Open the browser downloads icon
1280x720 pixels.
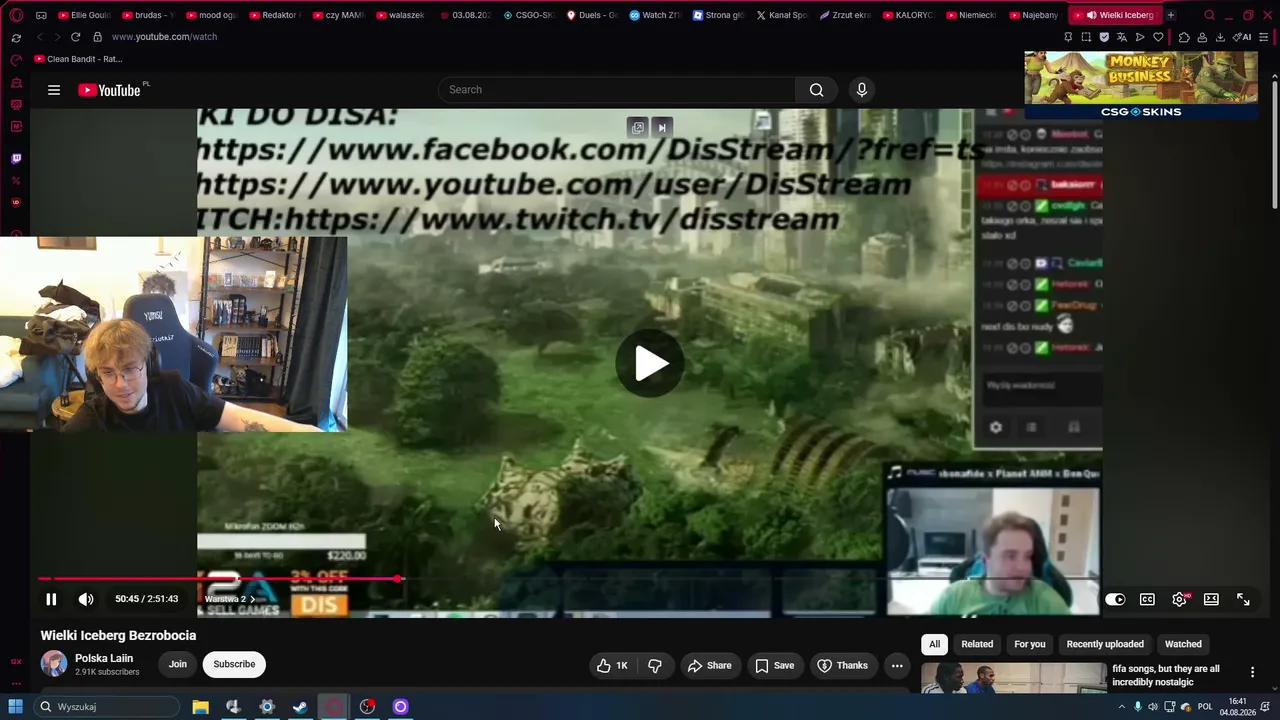pyautogui.click(x=1220, y=37)
